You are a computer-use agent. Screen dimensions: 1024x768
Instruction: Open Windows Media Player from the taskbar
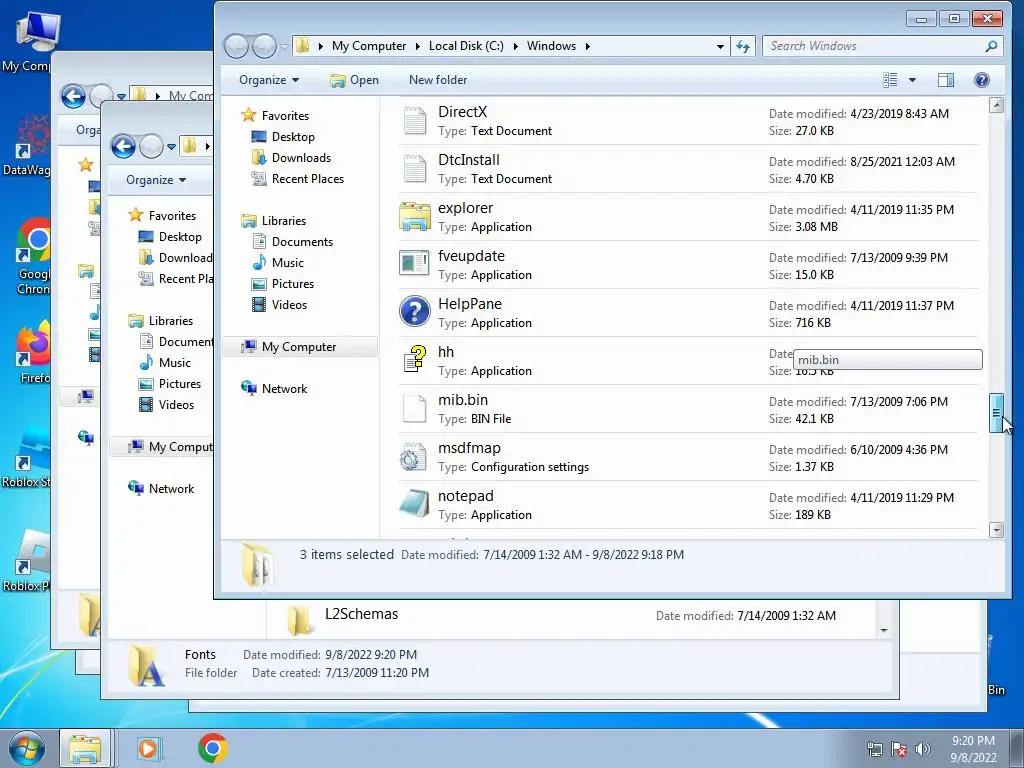pos(148,748)
